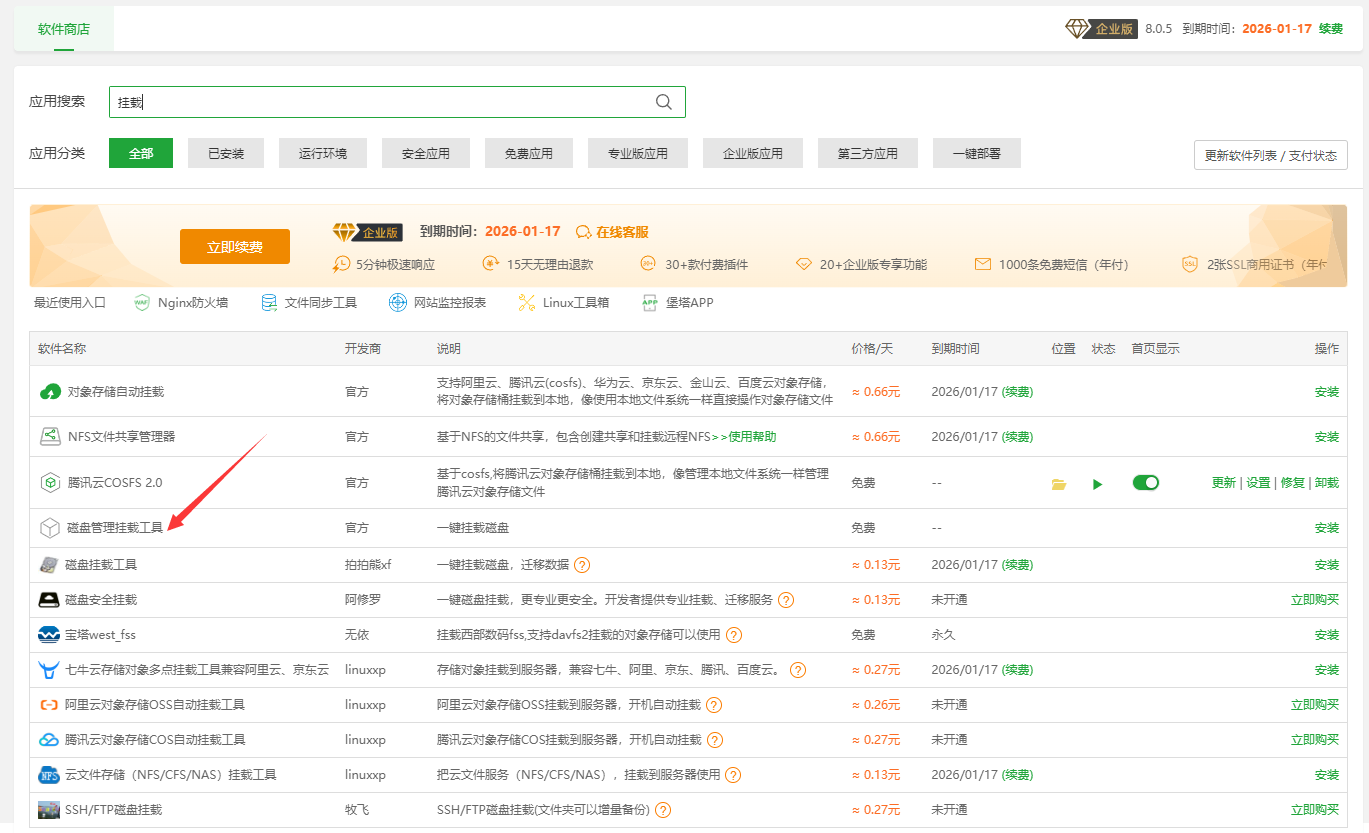Click the 腾讯云COSFS 2.0 plugin icon
This screenshot has height=833, width=1369.
point(50,483)
